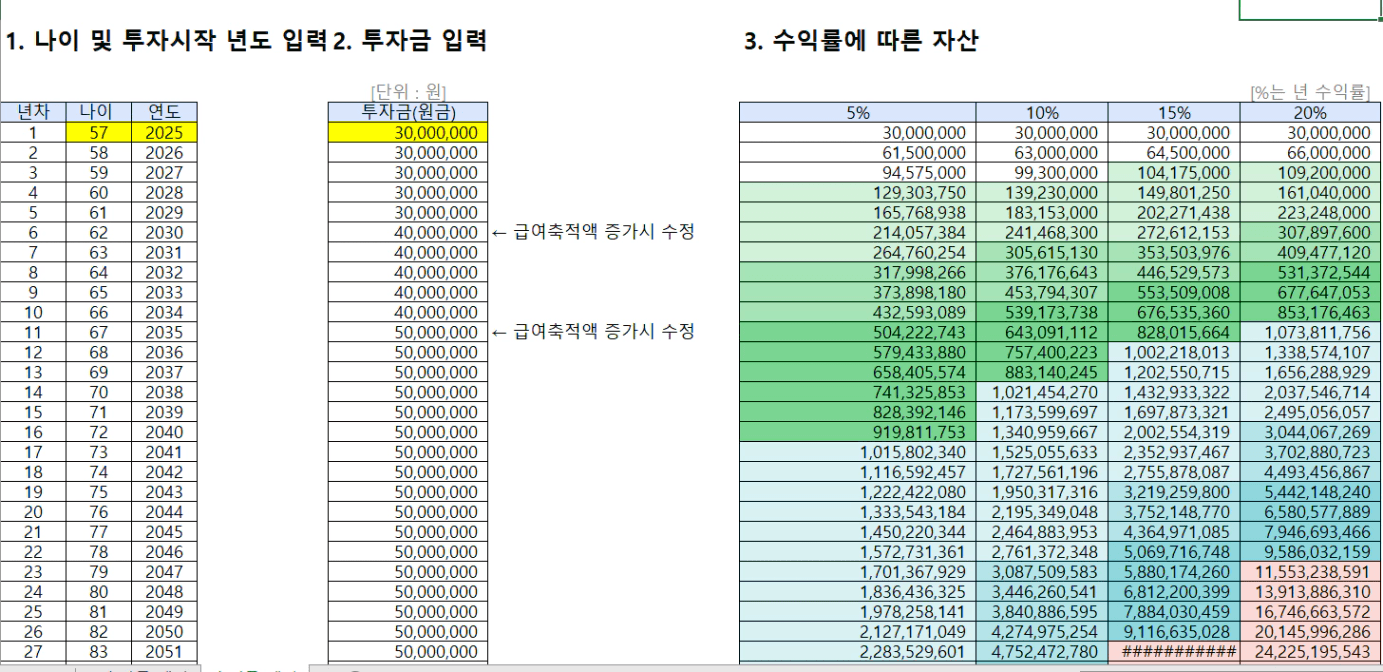
Task: Select the year 2030 investment cell 40,000,000
Action: click(x=408, y=232)
